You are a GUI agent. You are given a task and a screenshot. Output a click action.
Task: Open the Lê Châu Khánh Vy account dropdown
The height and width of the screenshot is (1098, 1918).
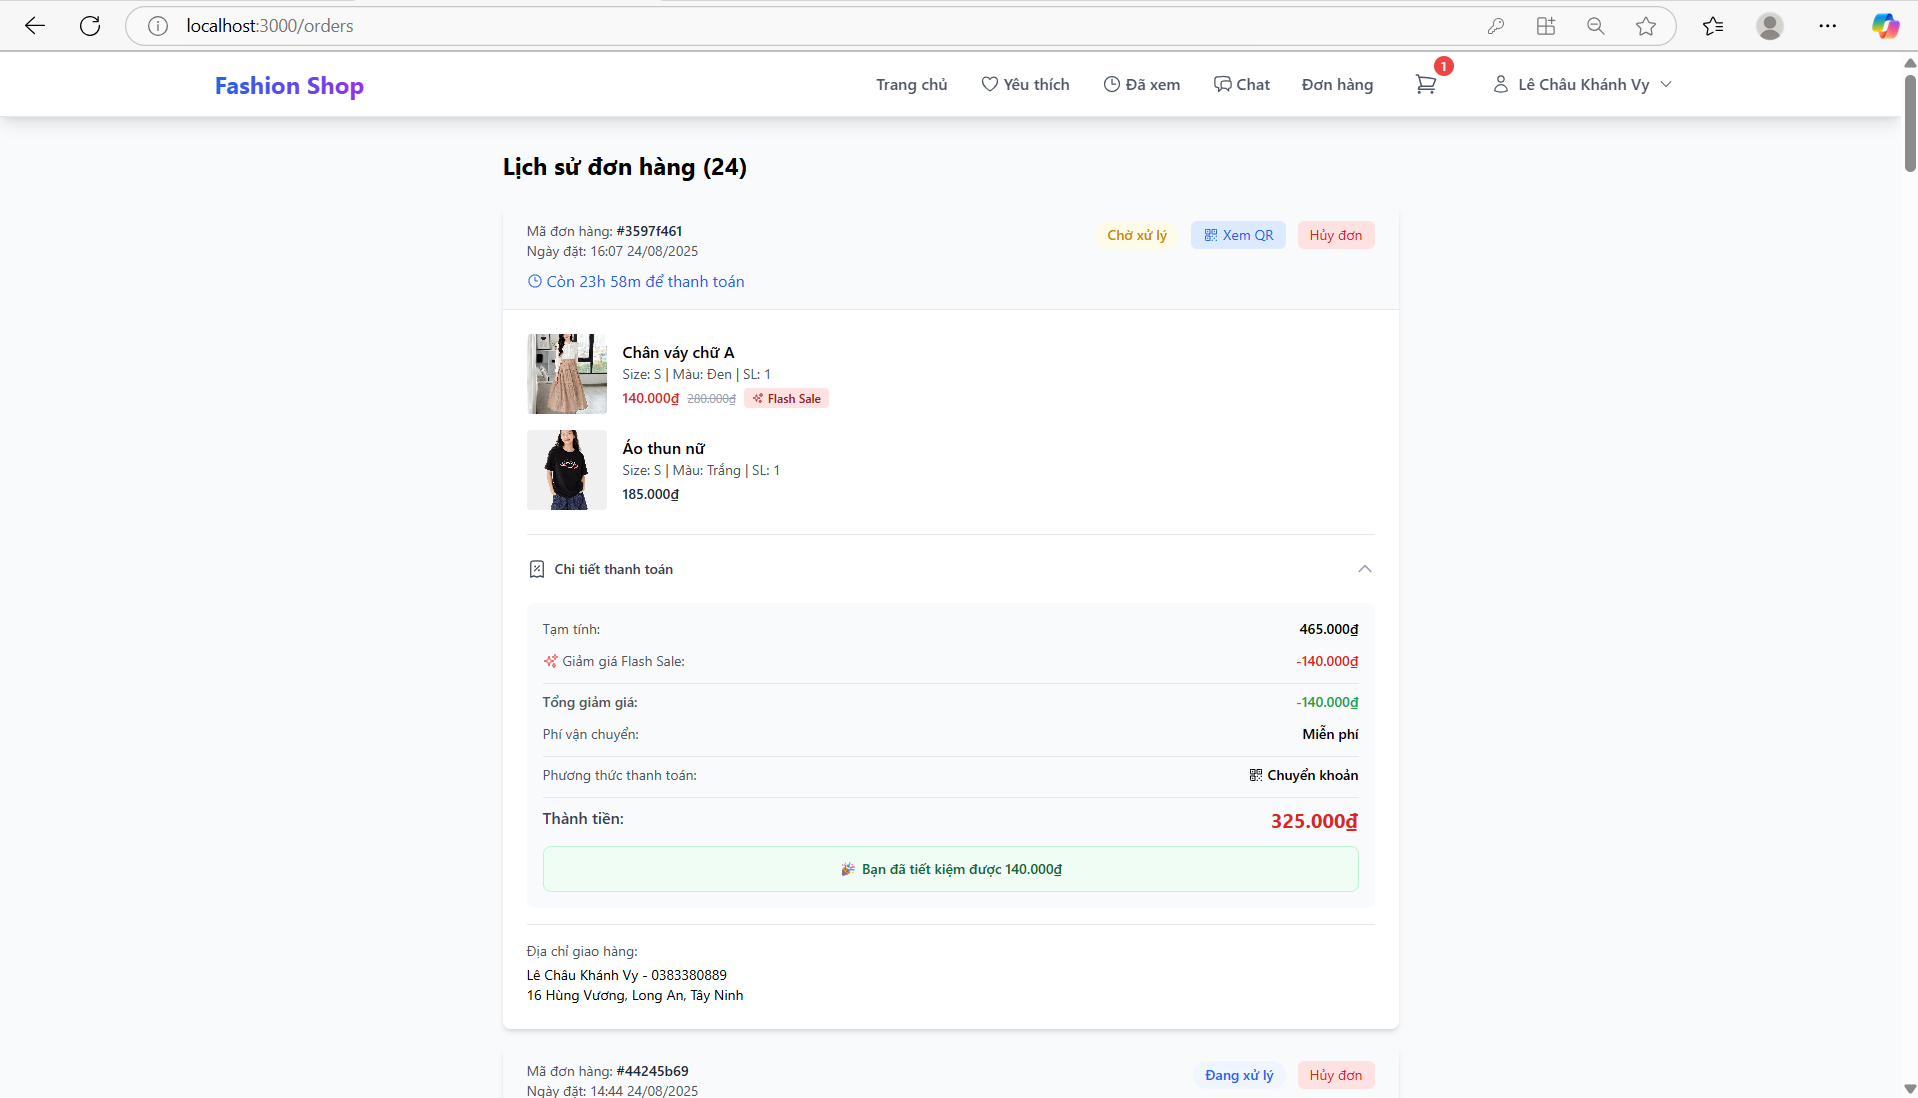coord(1582,84)
